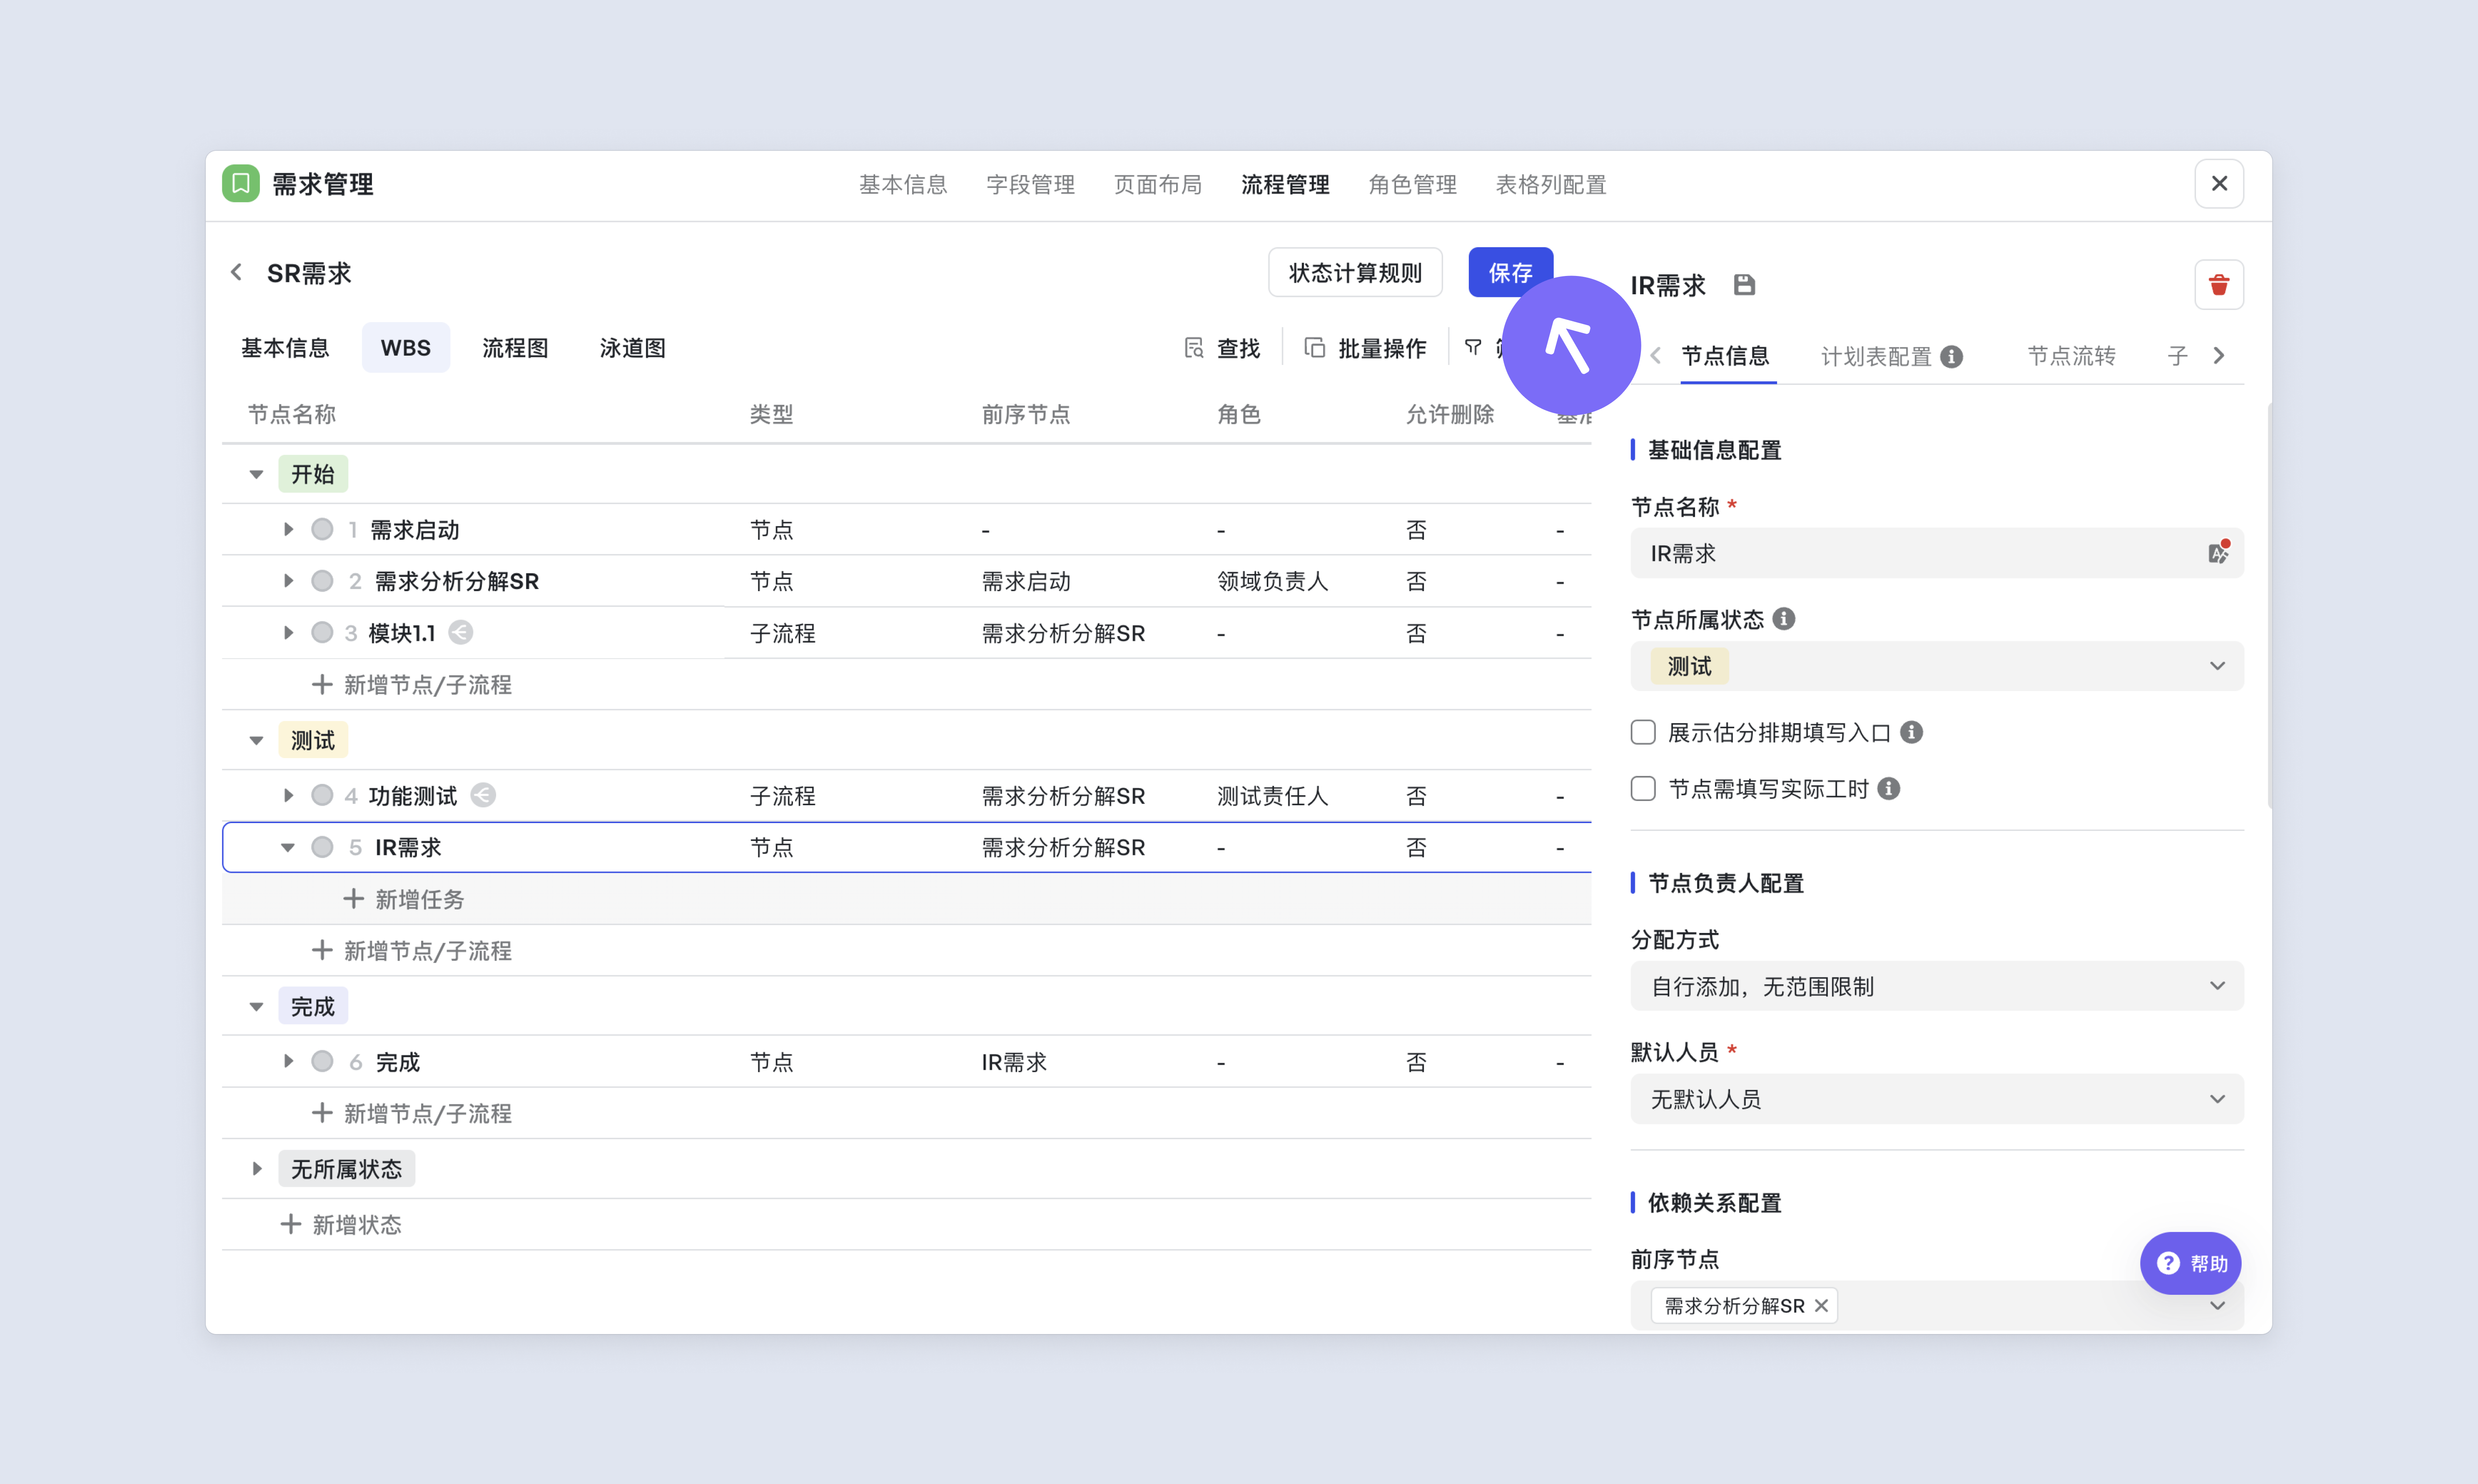Open the 帮助 help button
The height and width of the screenshot is (1484, 2478).
[2190, 1263]
